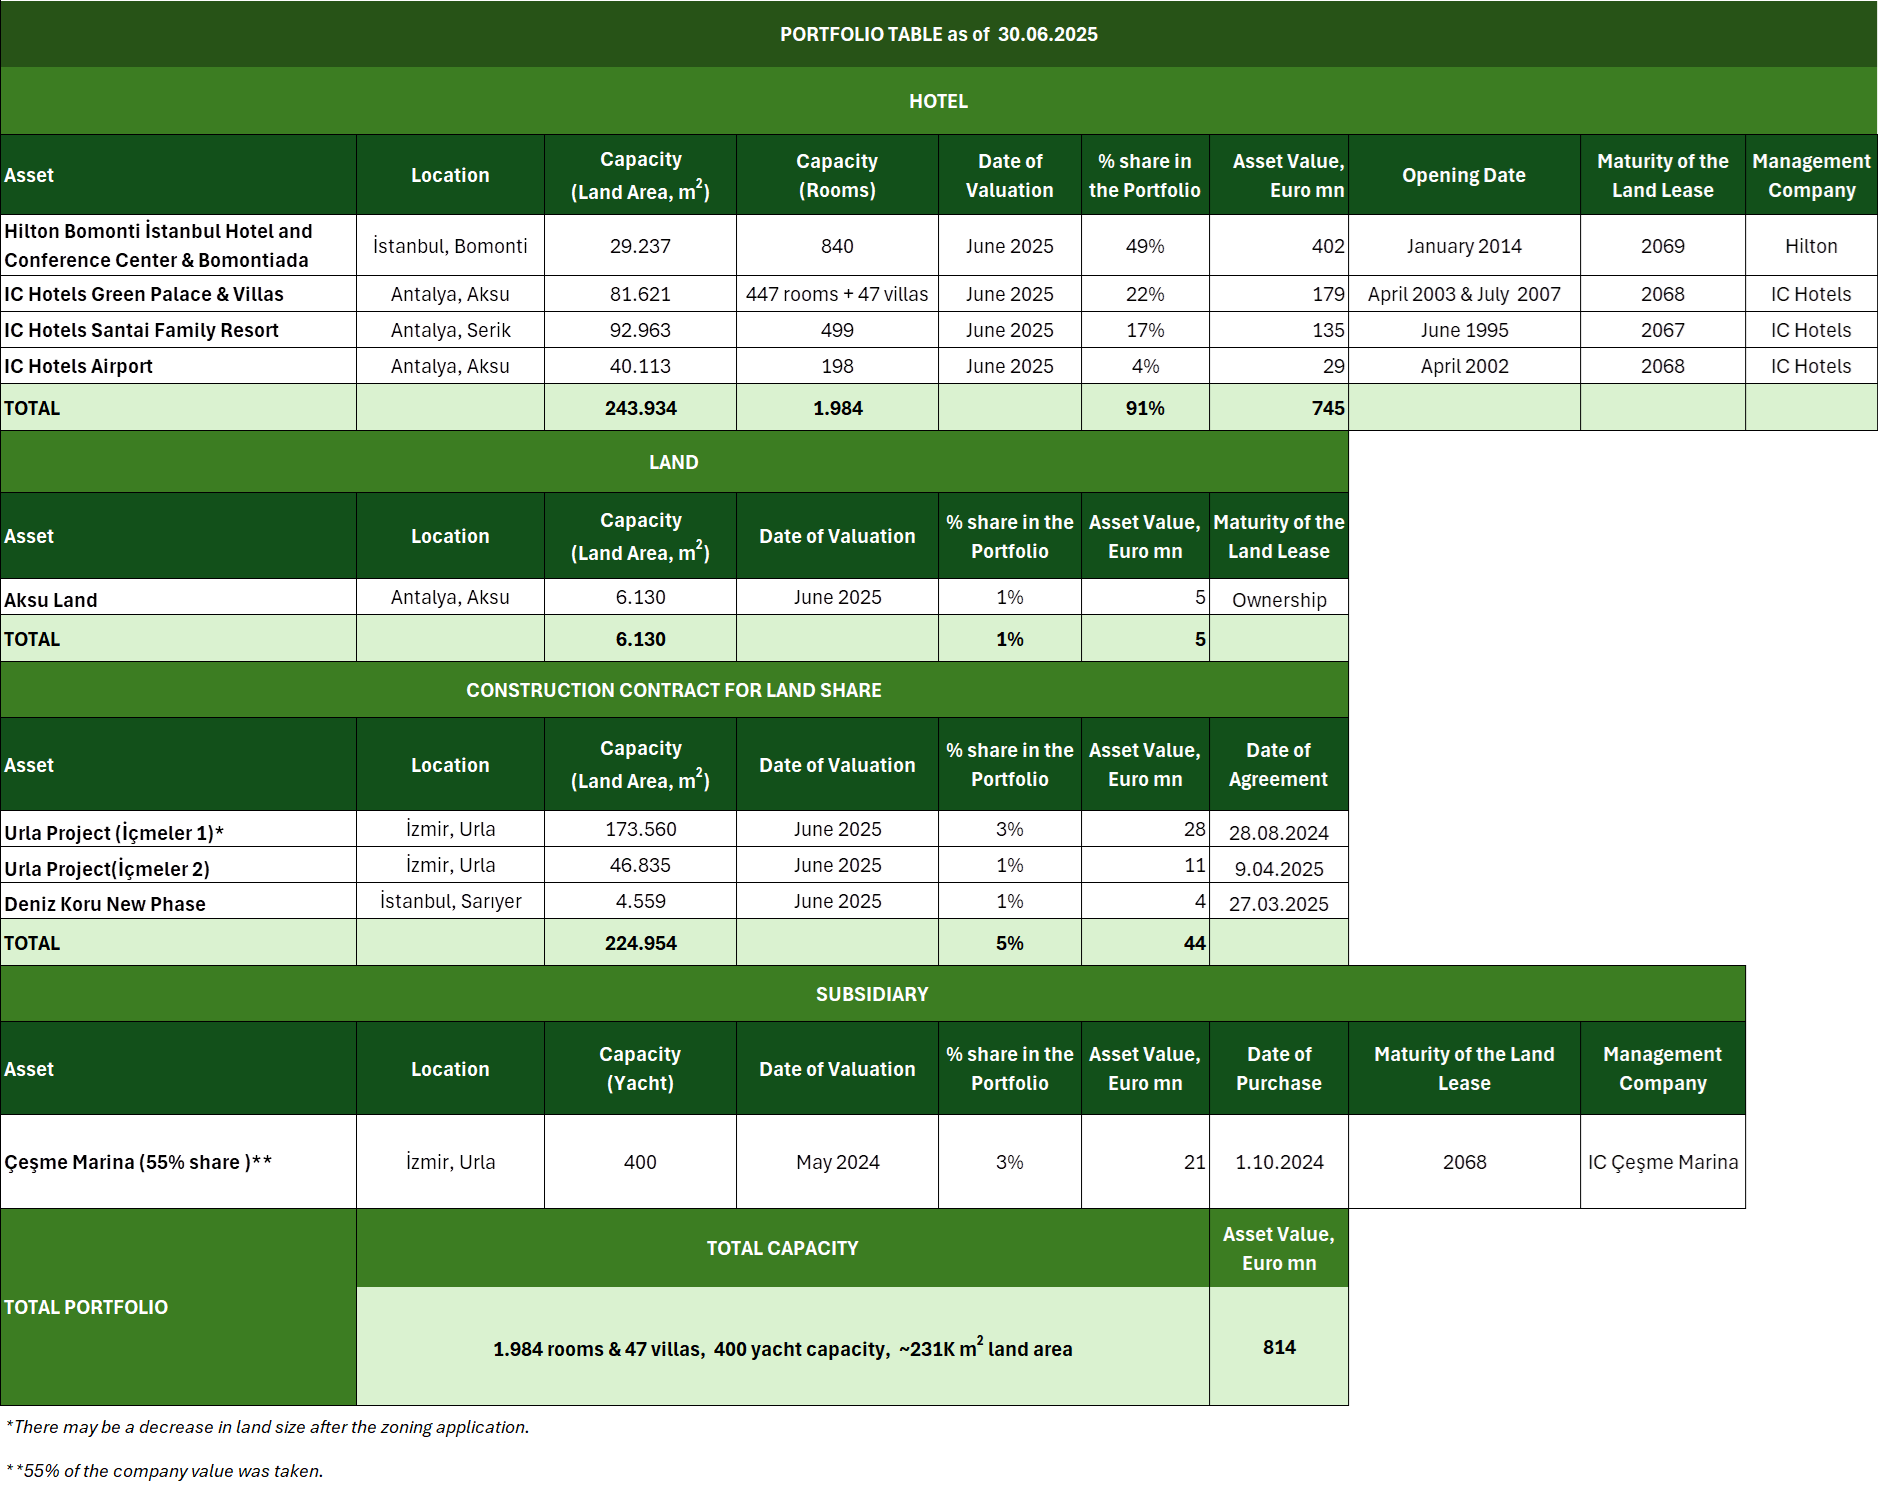
Task: Click the IC Hotels Santai Family Resort cell
Action: point(178,330)
